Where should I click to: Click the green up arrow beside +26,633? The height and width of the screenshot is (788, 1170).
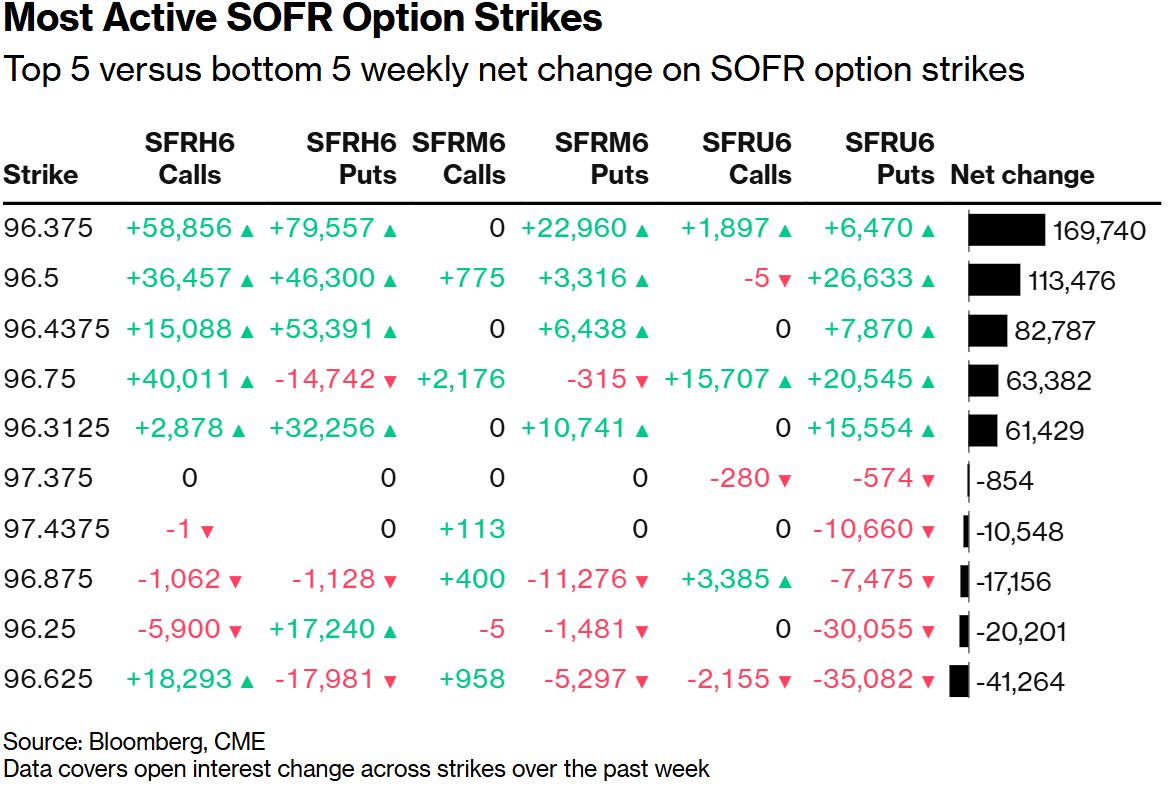click(x=929, y=281)
